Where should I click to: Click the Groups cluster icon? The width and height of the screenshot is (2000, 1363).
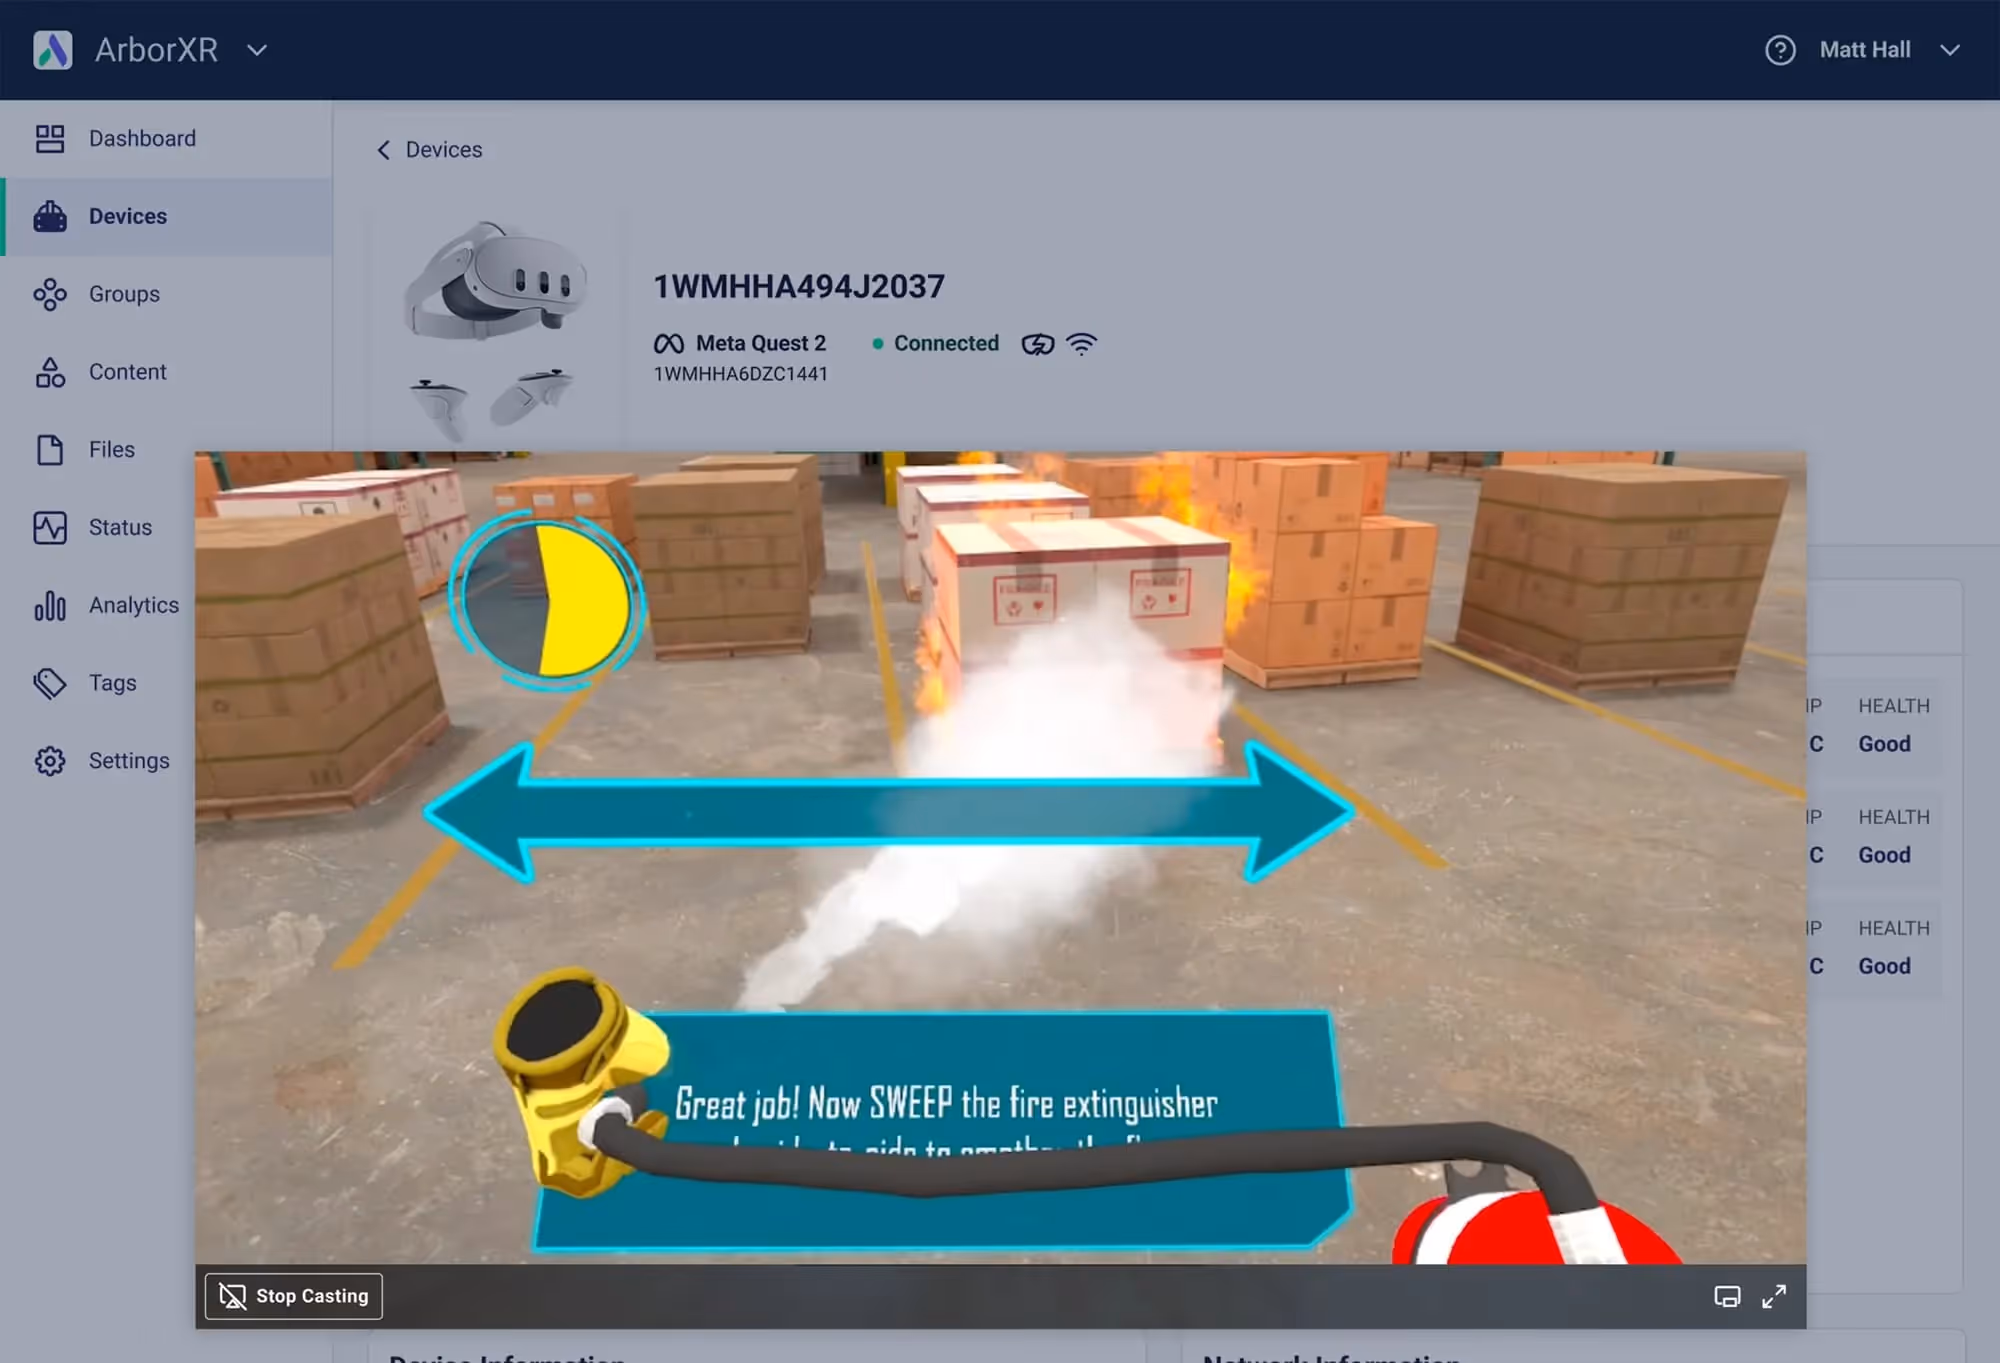[x=50, y=294]
